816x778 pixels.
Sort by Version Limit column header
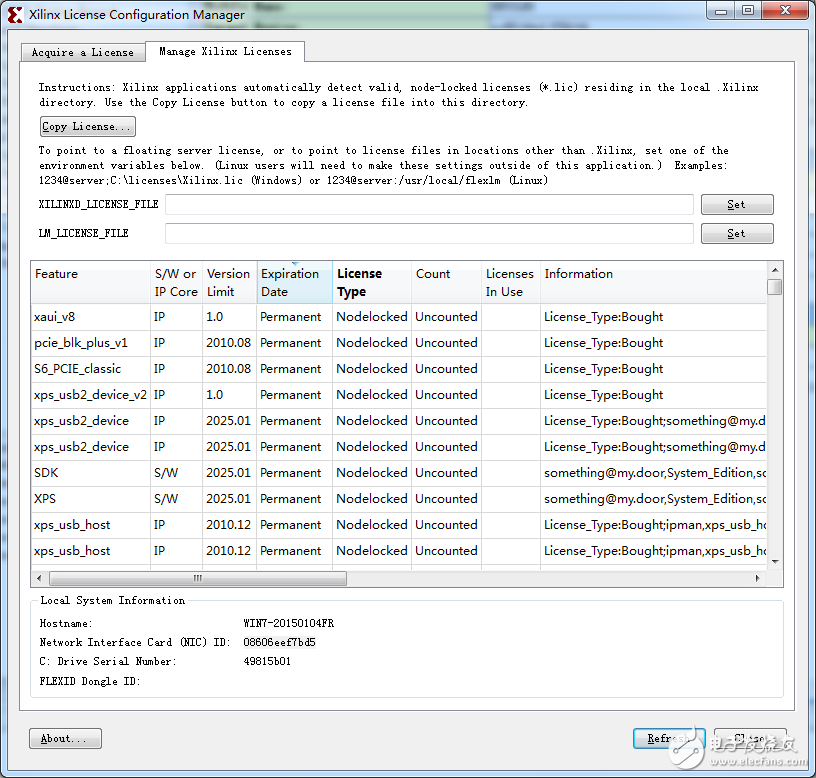pyautogui.click(x=230, y=283)
